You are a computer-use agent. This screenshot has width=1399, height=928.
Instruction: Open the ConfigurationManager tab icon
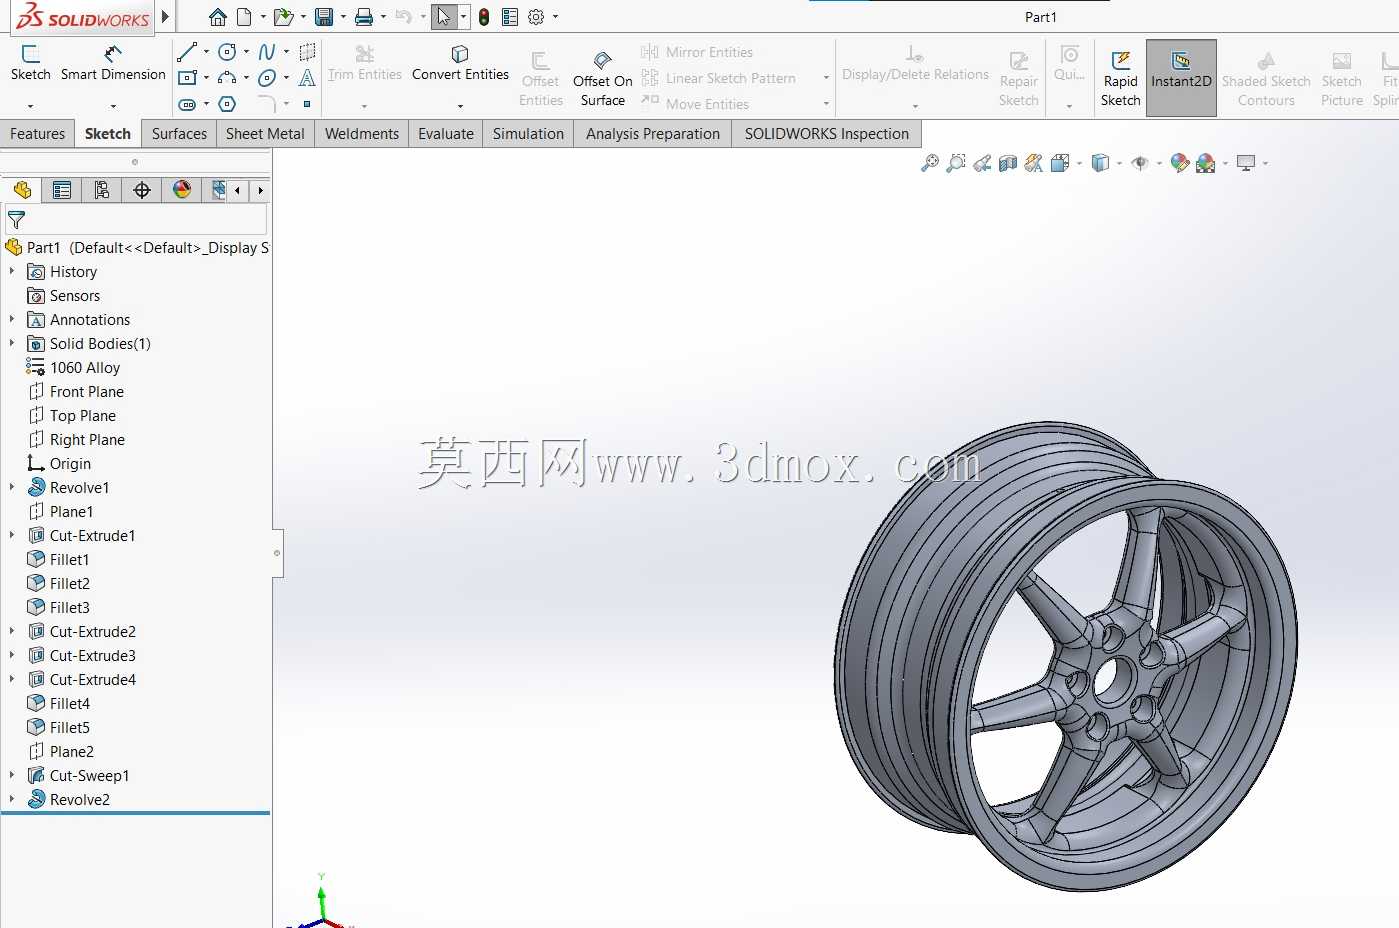(x=102, y=190)
